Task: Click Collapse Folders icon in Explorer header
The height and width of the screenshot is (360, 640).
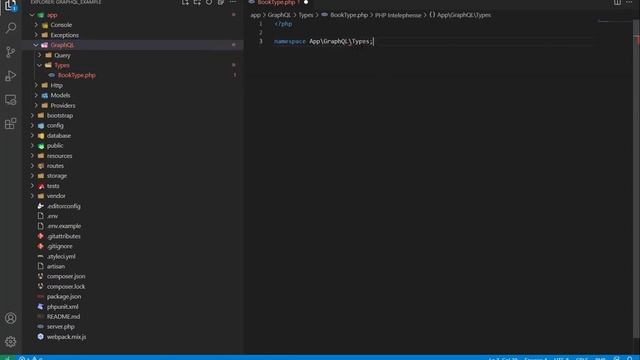Action: (x=221, y=2)
